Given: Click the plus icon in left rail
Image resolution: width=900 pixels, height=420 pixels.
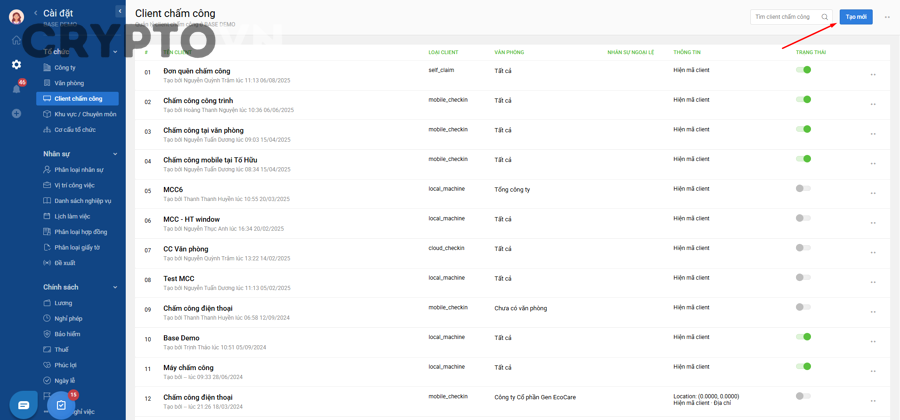Looking at the screenshot, I should point(16,114).
